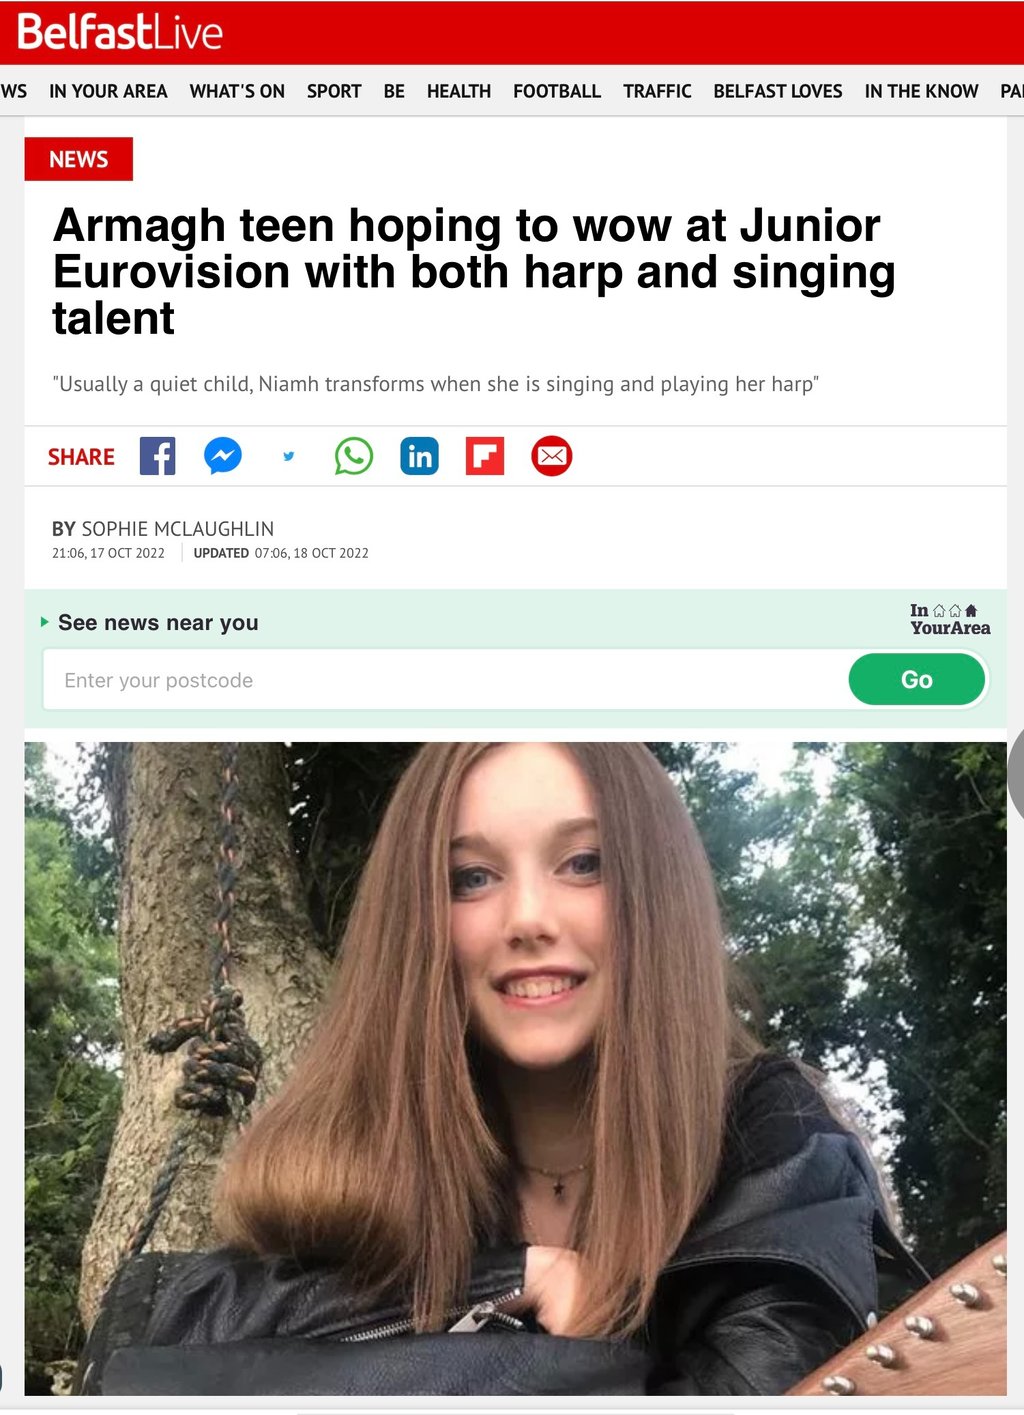Open the Traffic section
The height and width of the screenshot is (1415, 1024).
click(657, 91)
